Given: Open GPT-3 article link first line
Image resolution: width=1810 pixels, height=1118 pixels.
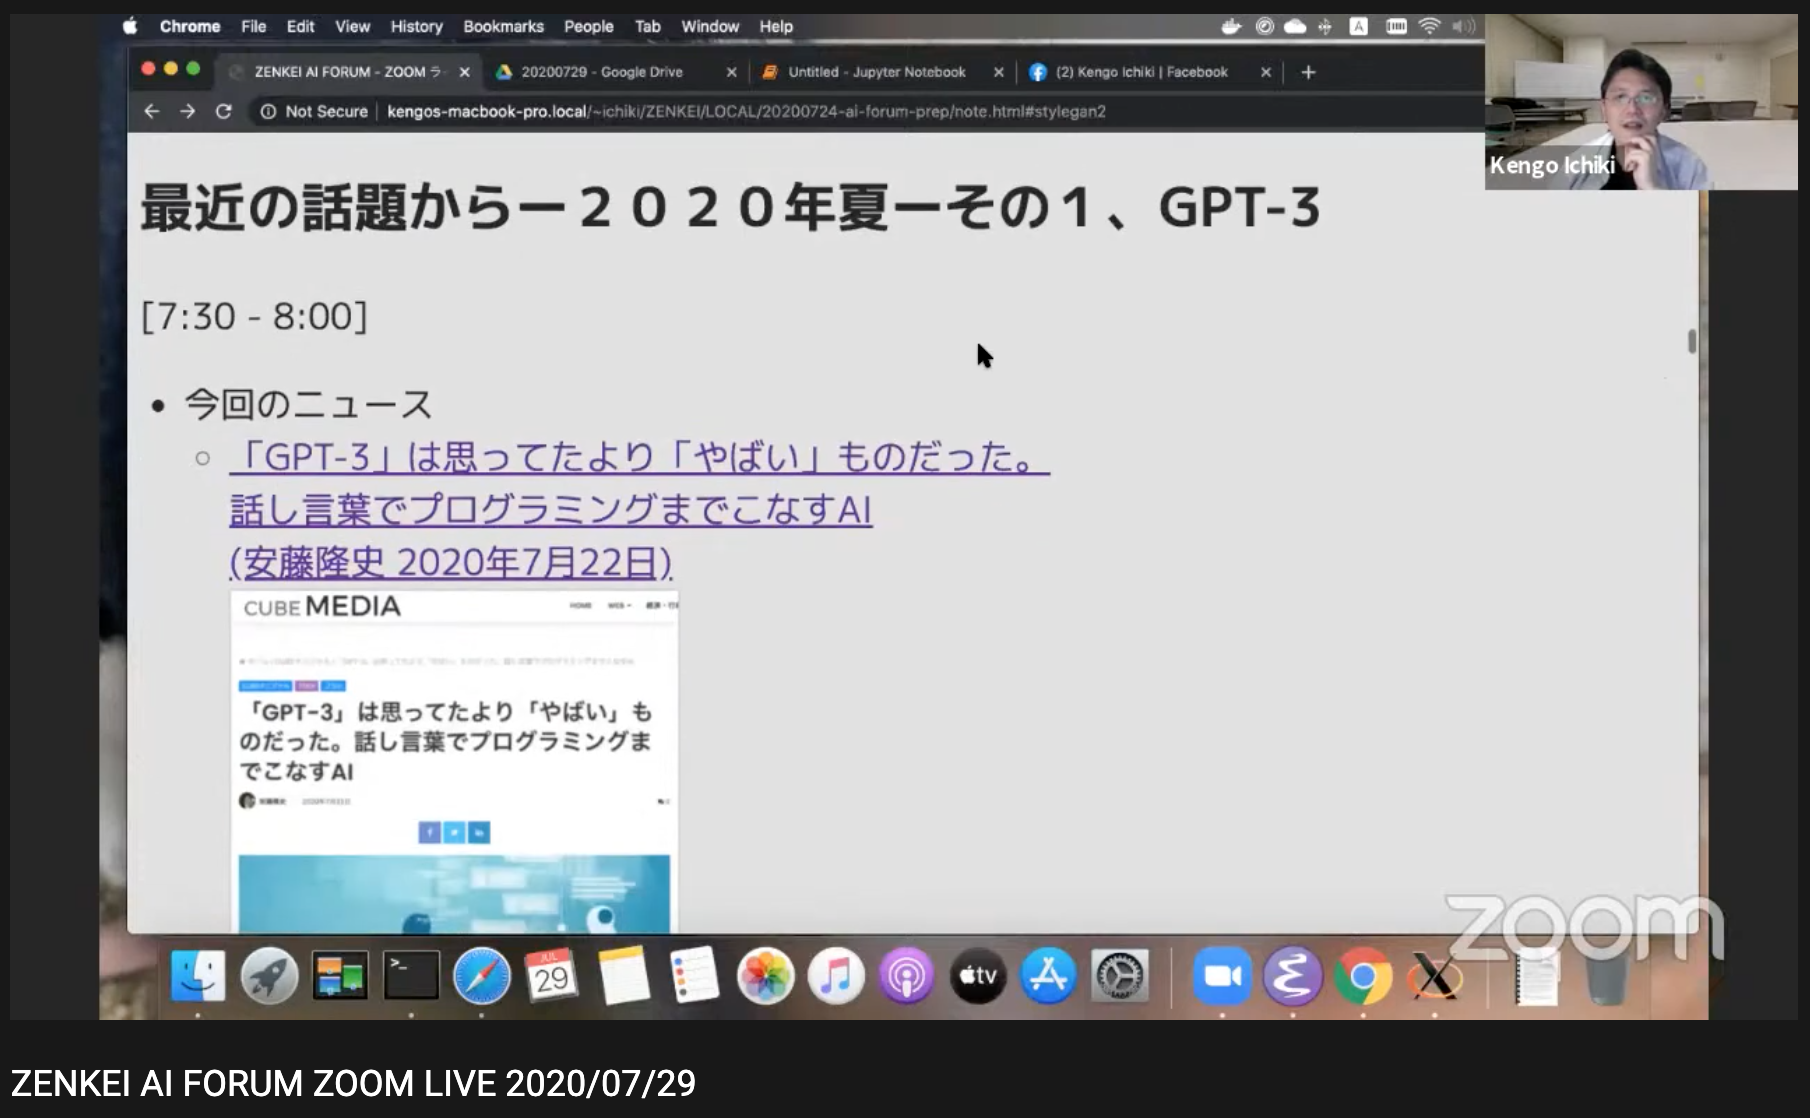Looking at the screenshot, I should tap(639, 457).
